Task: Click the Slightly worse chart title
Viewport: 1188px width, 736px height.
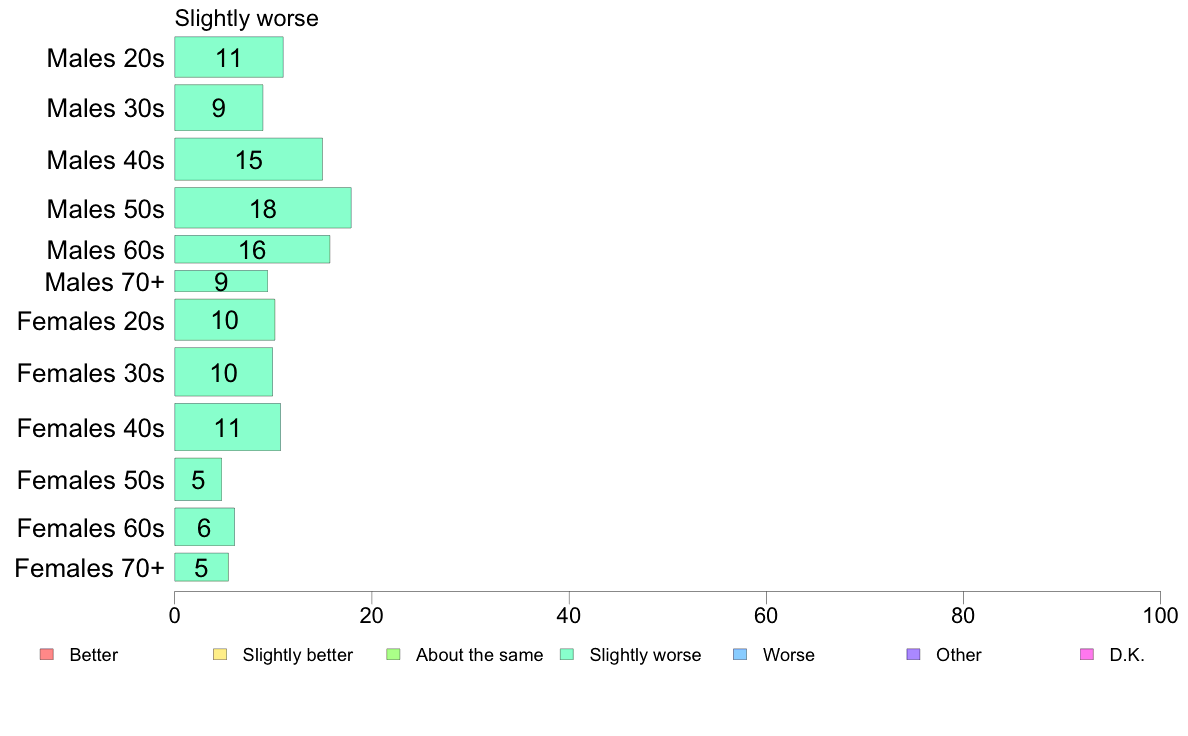Action: [246, 18]
